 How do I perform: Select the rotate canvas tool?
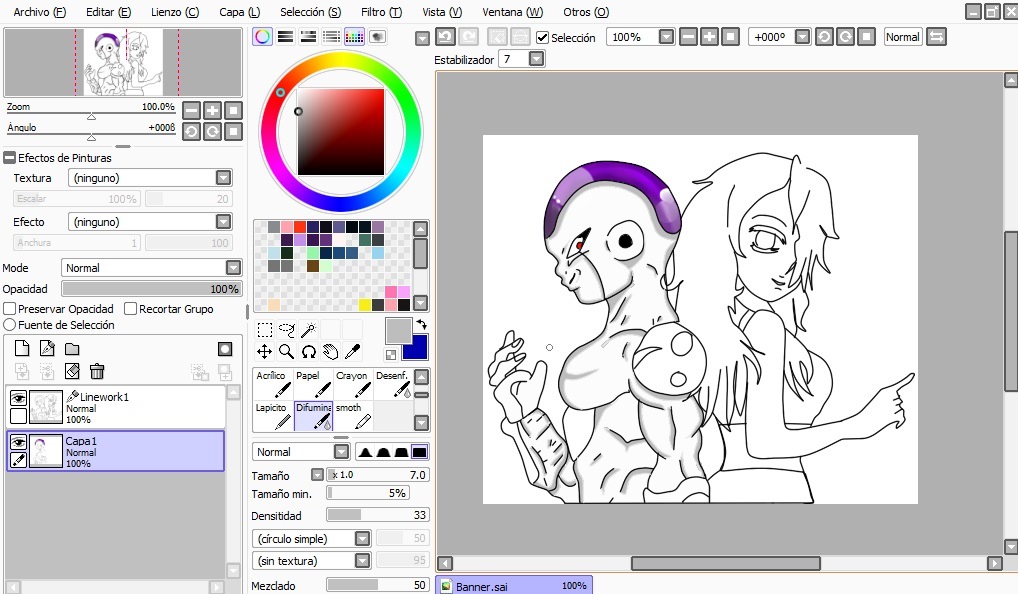308,352
